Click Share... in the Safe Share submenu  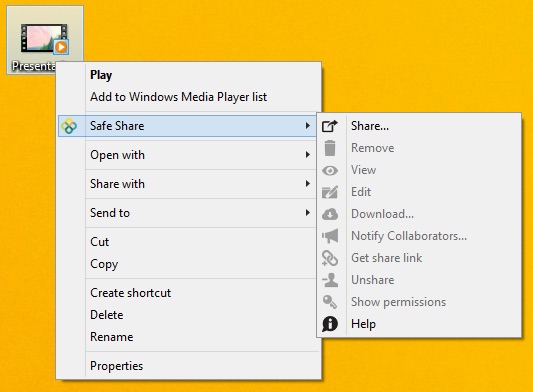tap(370, 126)
